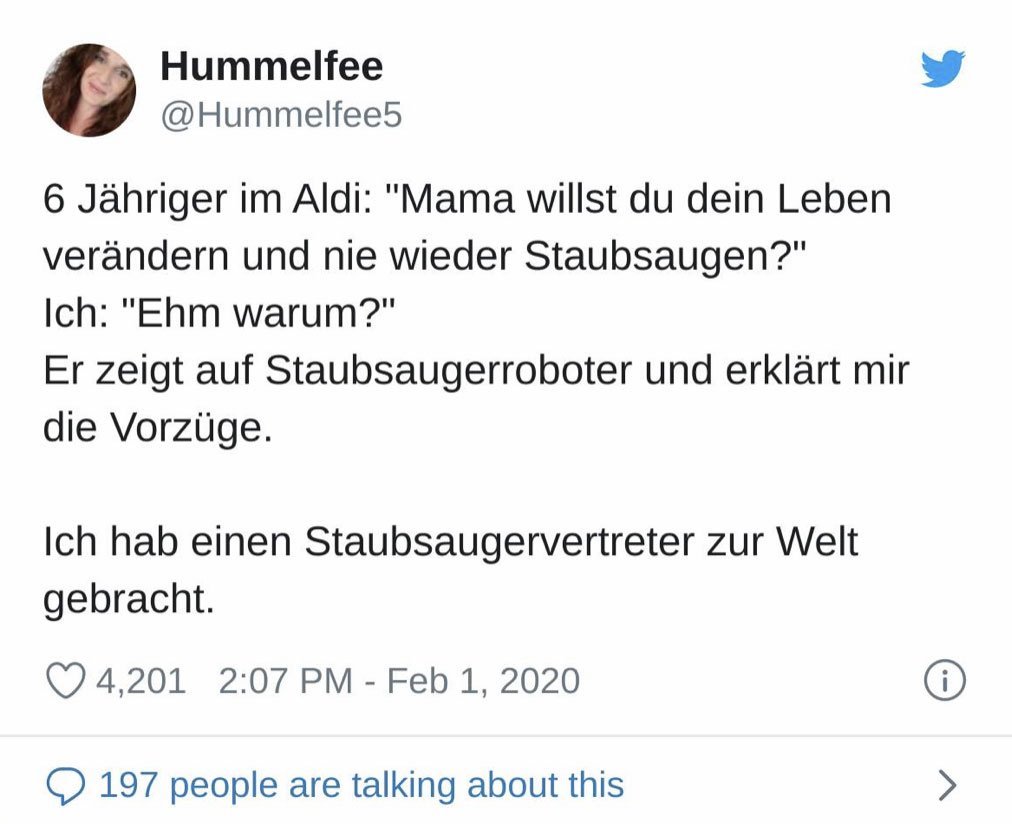1012x824 pixels.
Task: Like the tweet with the heart icon
Action: (66, 681)
